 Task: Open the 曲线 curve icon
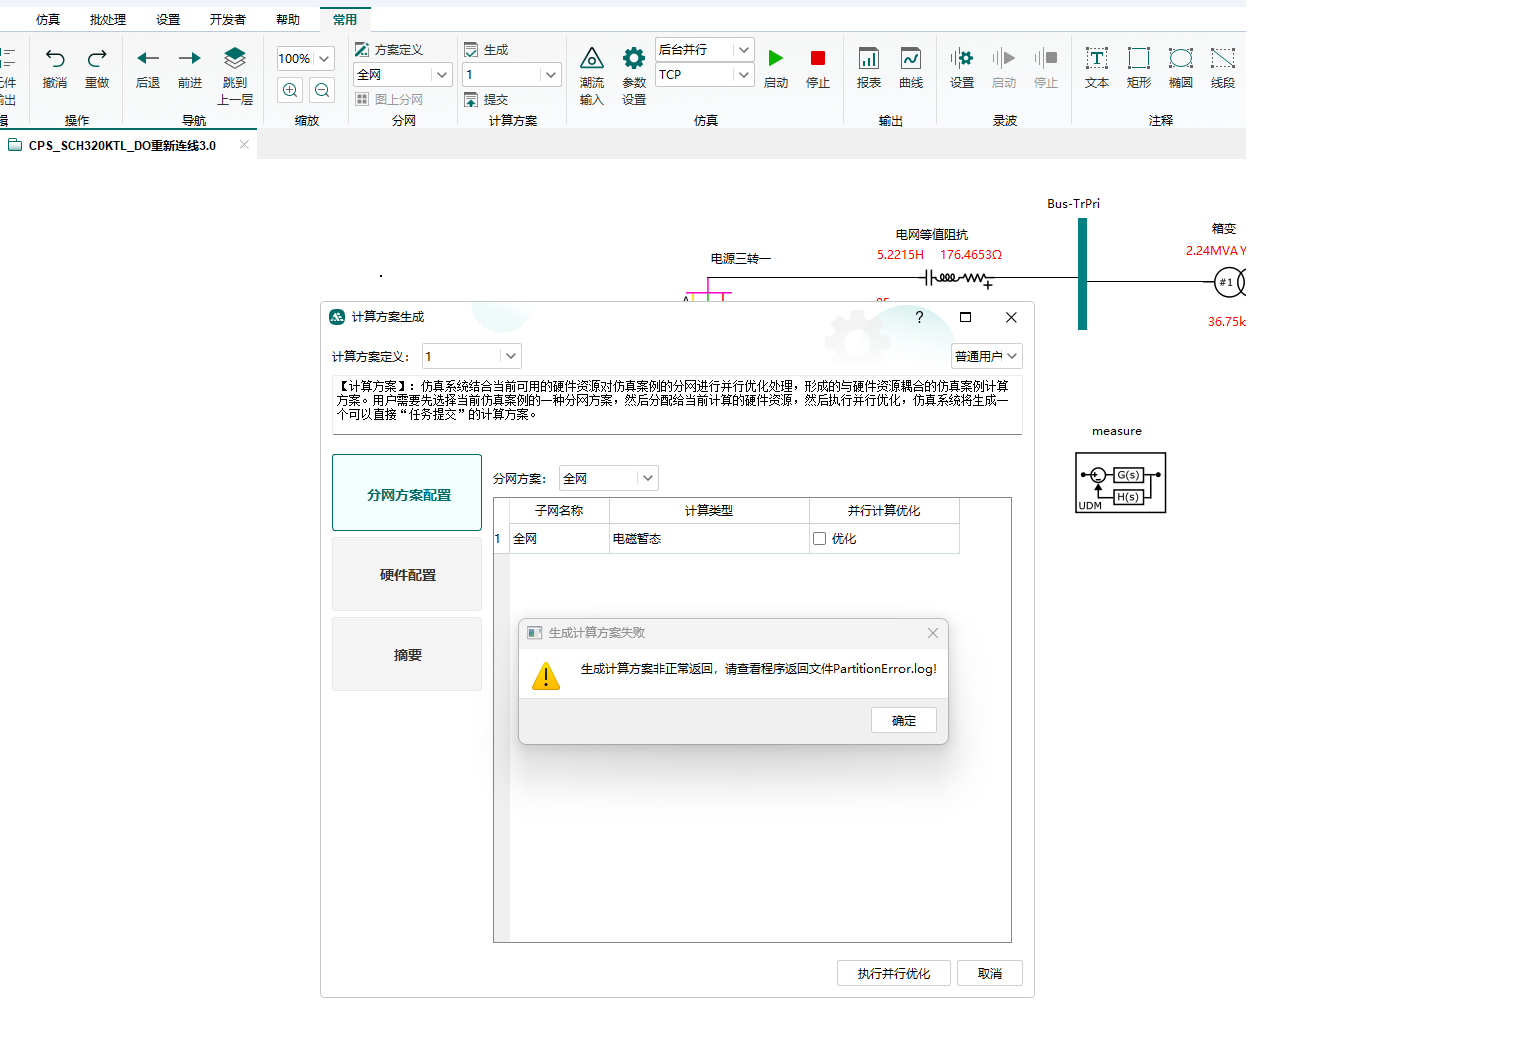coord(910,59)
